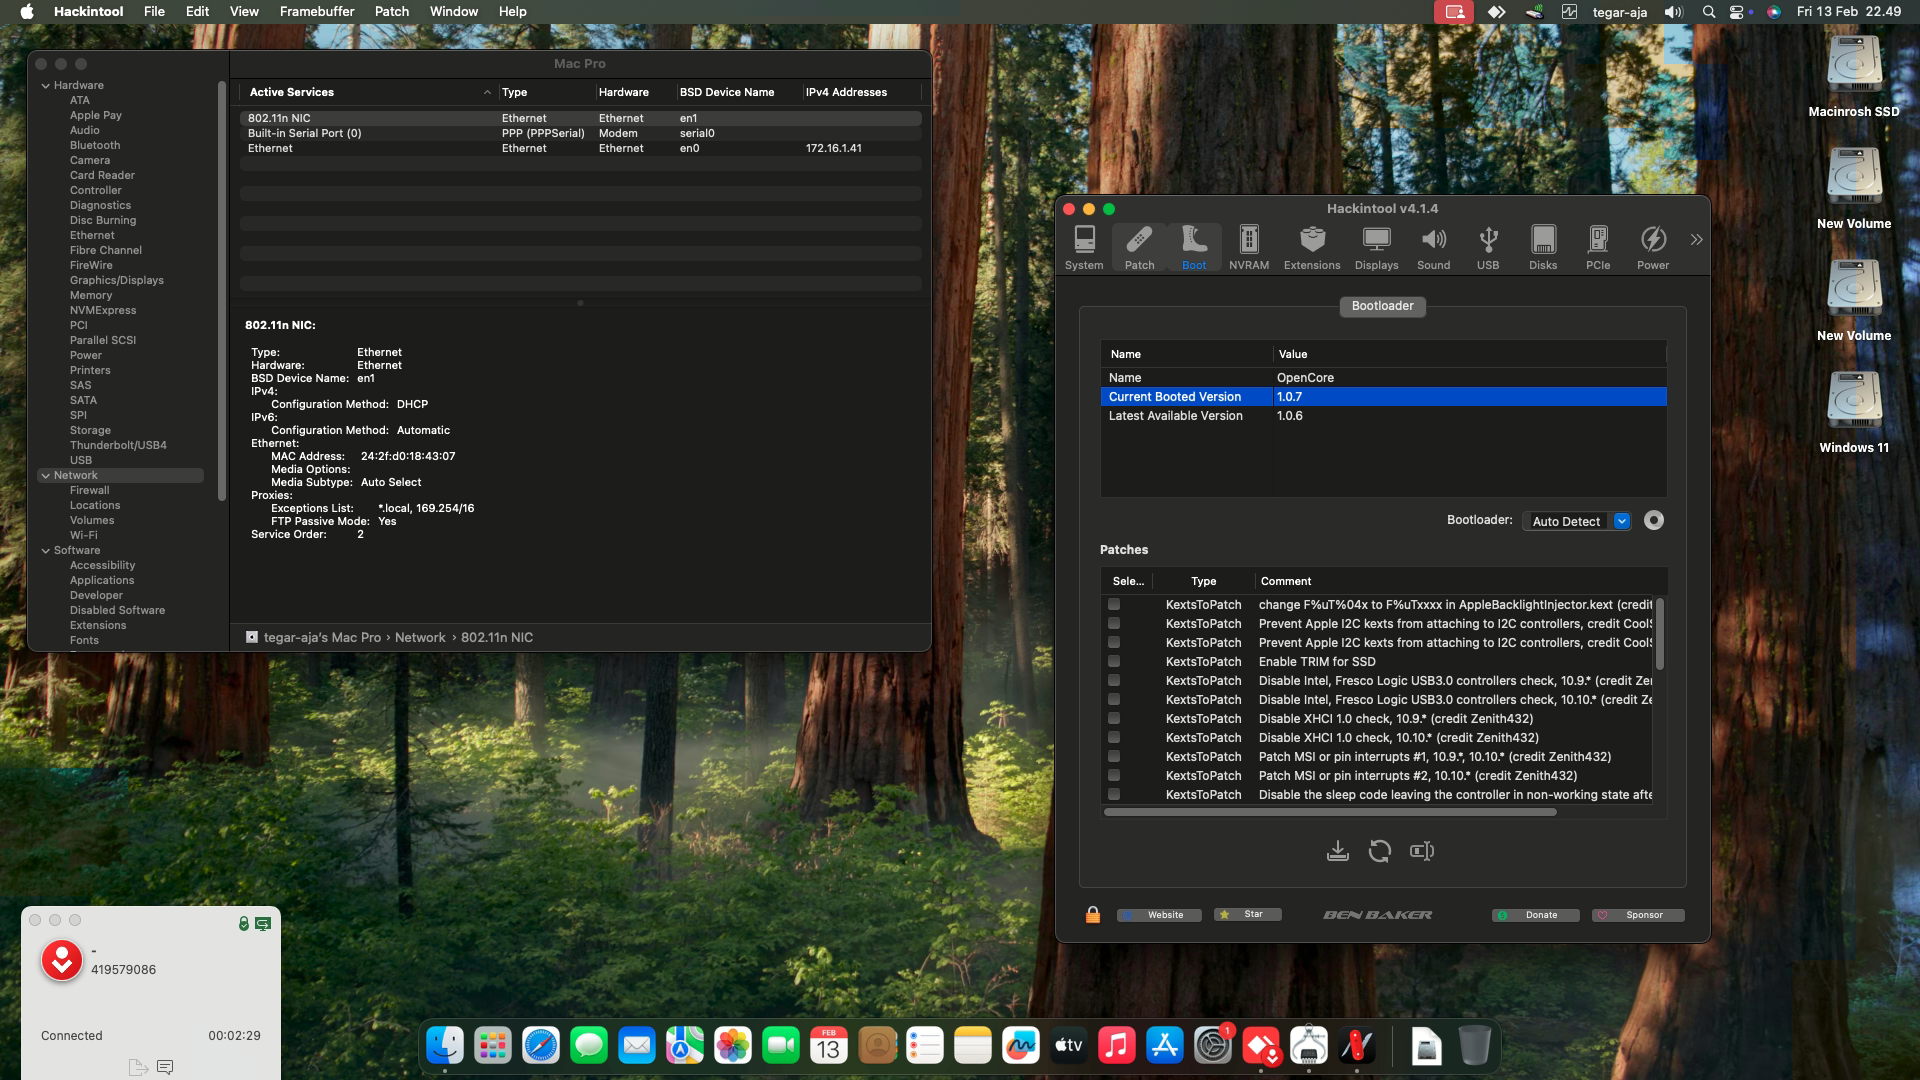Click the orange lock icon in Hackintool
This screenshot has width=1920, height=1080.
pyautogui.click(x=1093, y=915)
